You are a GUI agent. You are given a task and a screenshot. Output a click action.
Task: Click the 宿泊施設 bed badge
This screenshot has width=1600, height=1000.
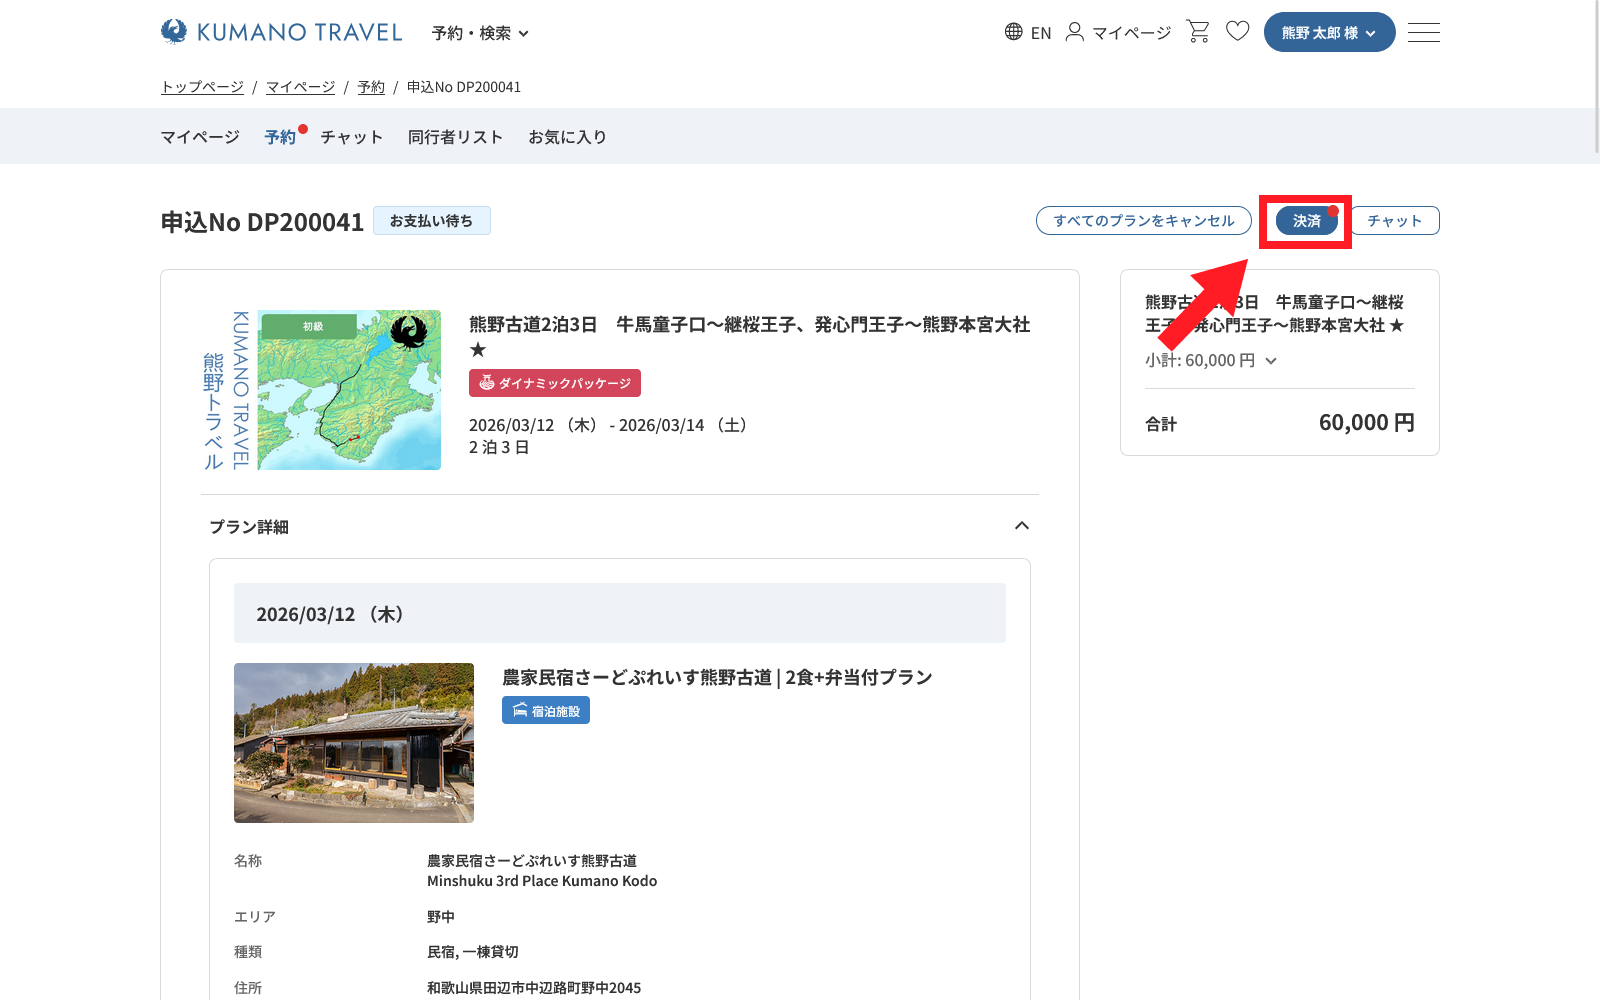click(x=546, y=711)
